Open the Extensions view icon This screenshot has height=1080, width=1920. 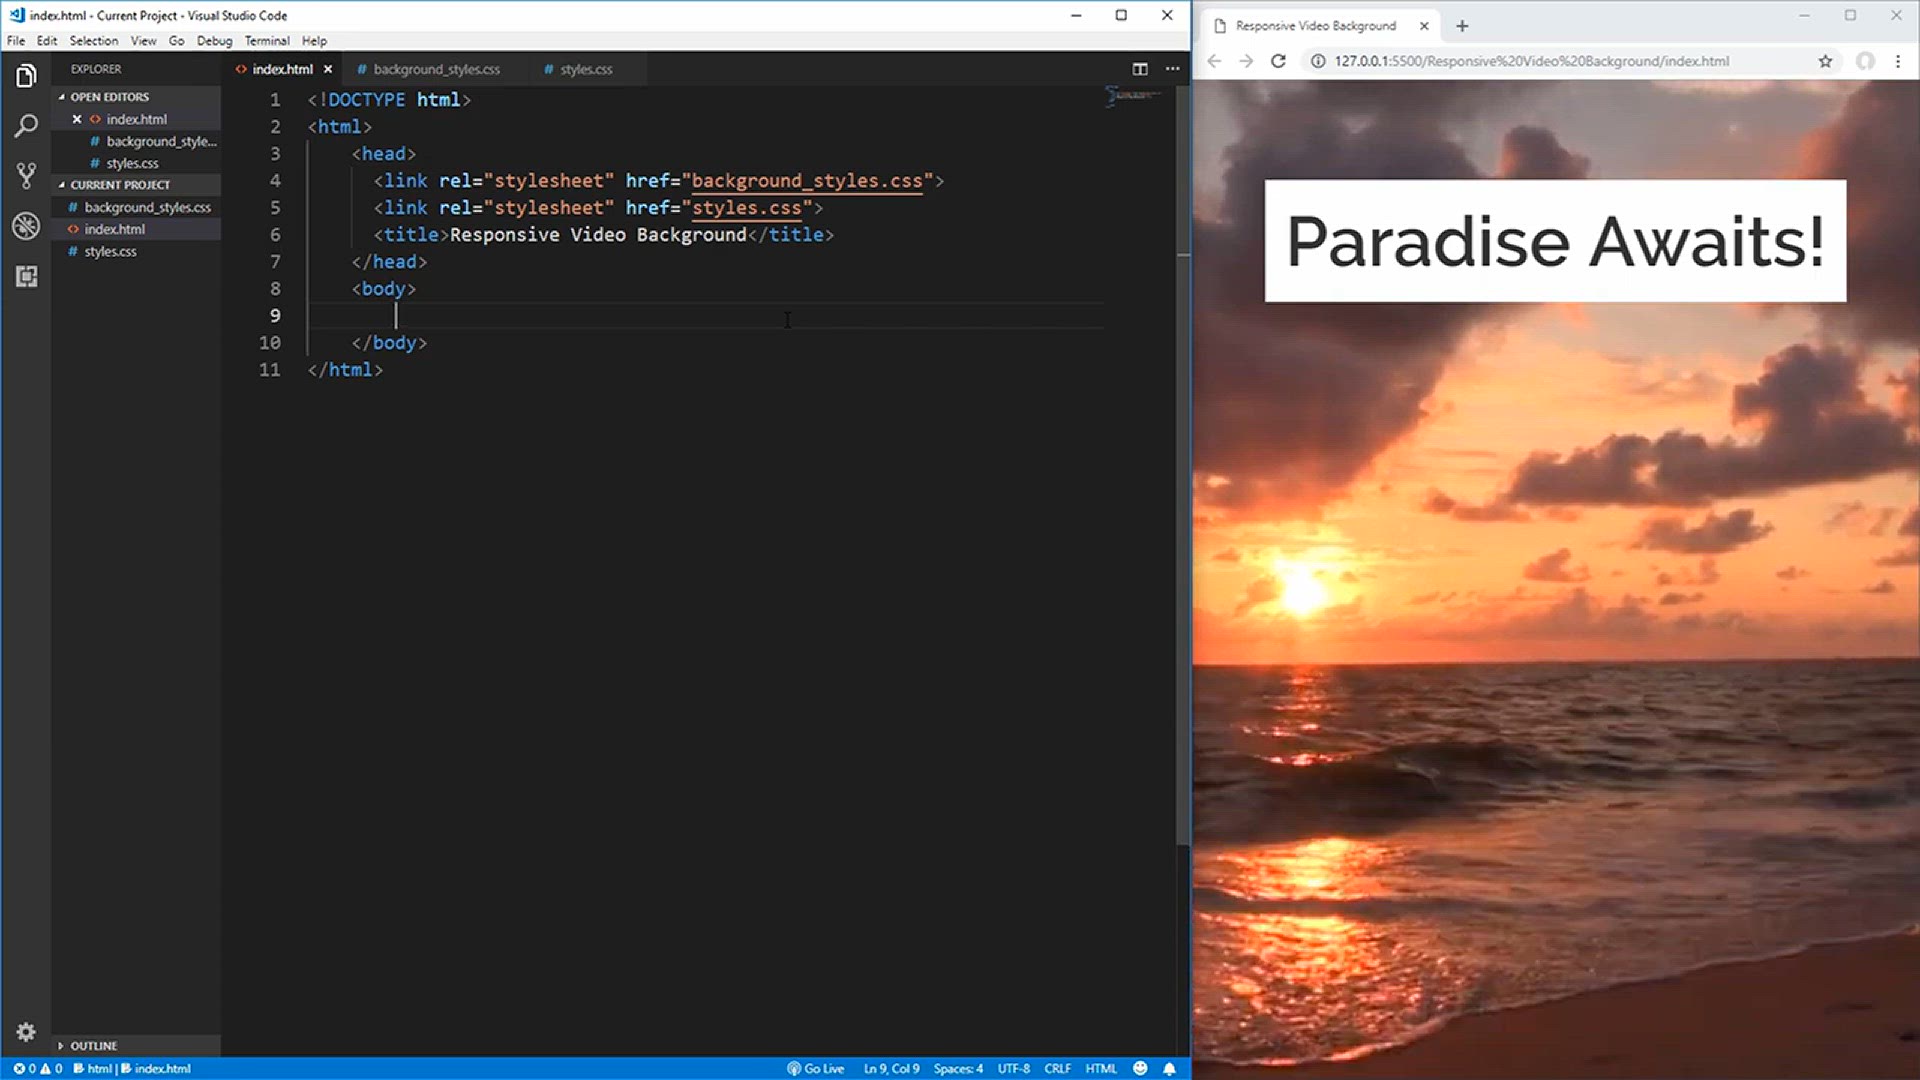point(26,276)
